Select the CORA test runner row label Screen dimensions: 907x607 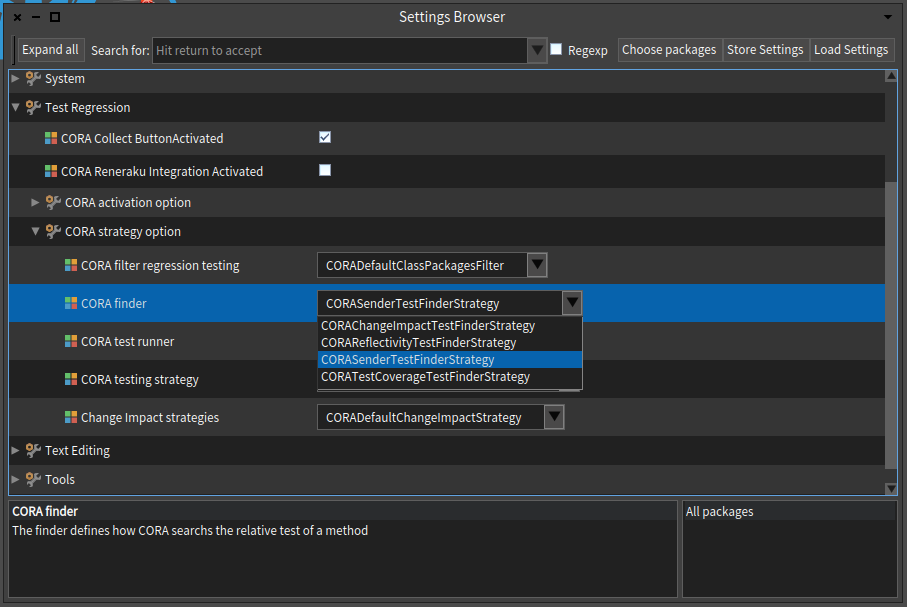pyautogui.click(x=127, y=341)
